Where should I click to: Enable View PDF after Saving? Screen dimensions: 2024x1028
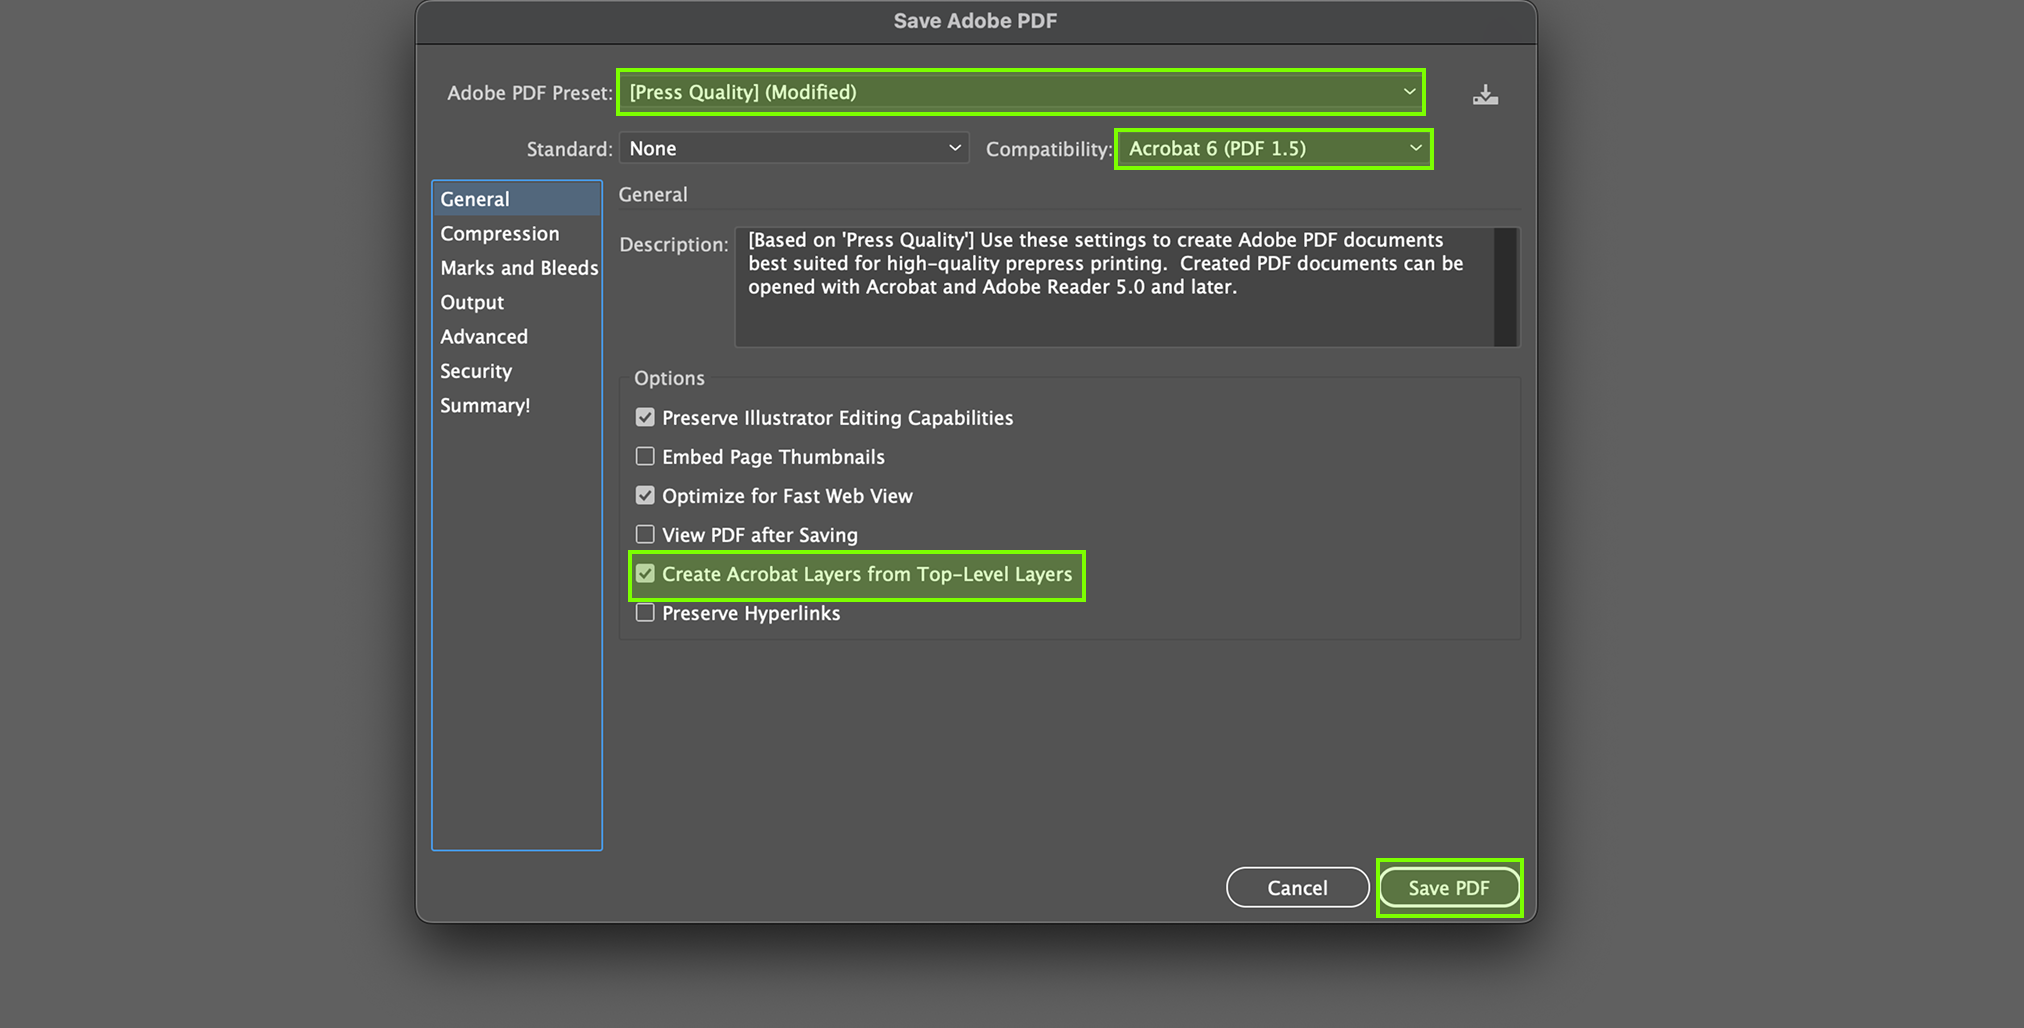(x=645, y=535)
